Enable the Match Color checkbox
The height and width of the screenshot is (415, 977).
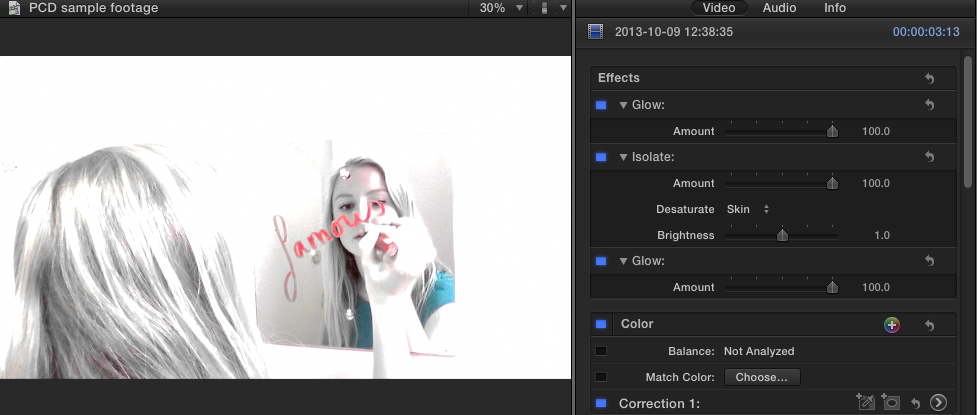(601, 377)
